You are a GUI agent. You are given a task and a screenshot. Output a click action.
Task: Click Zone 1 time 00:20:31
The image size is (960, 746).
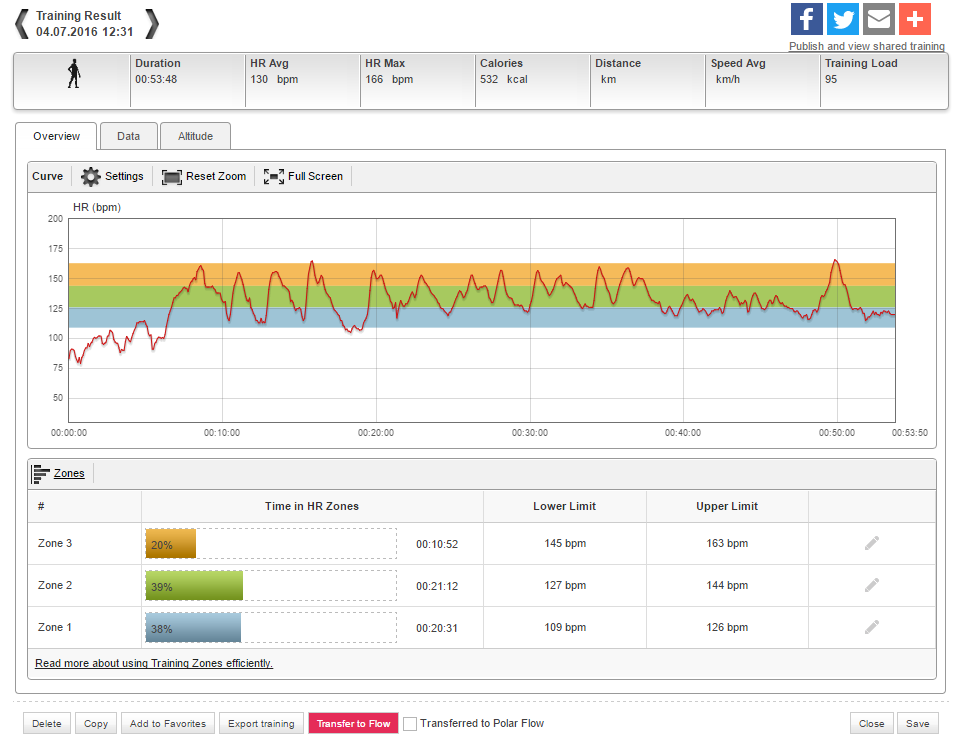pos(437,628)
